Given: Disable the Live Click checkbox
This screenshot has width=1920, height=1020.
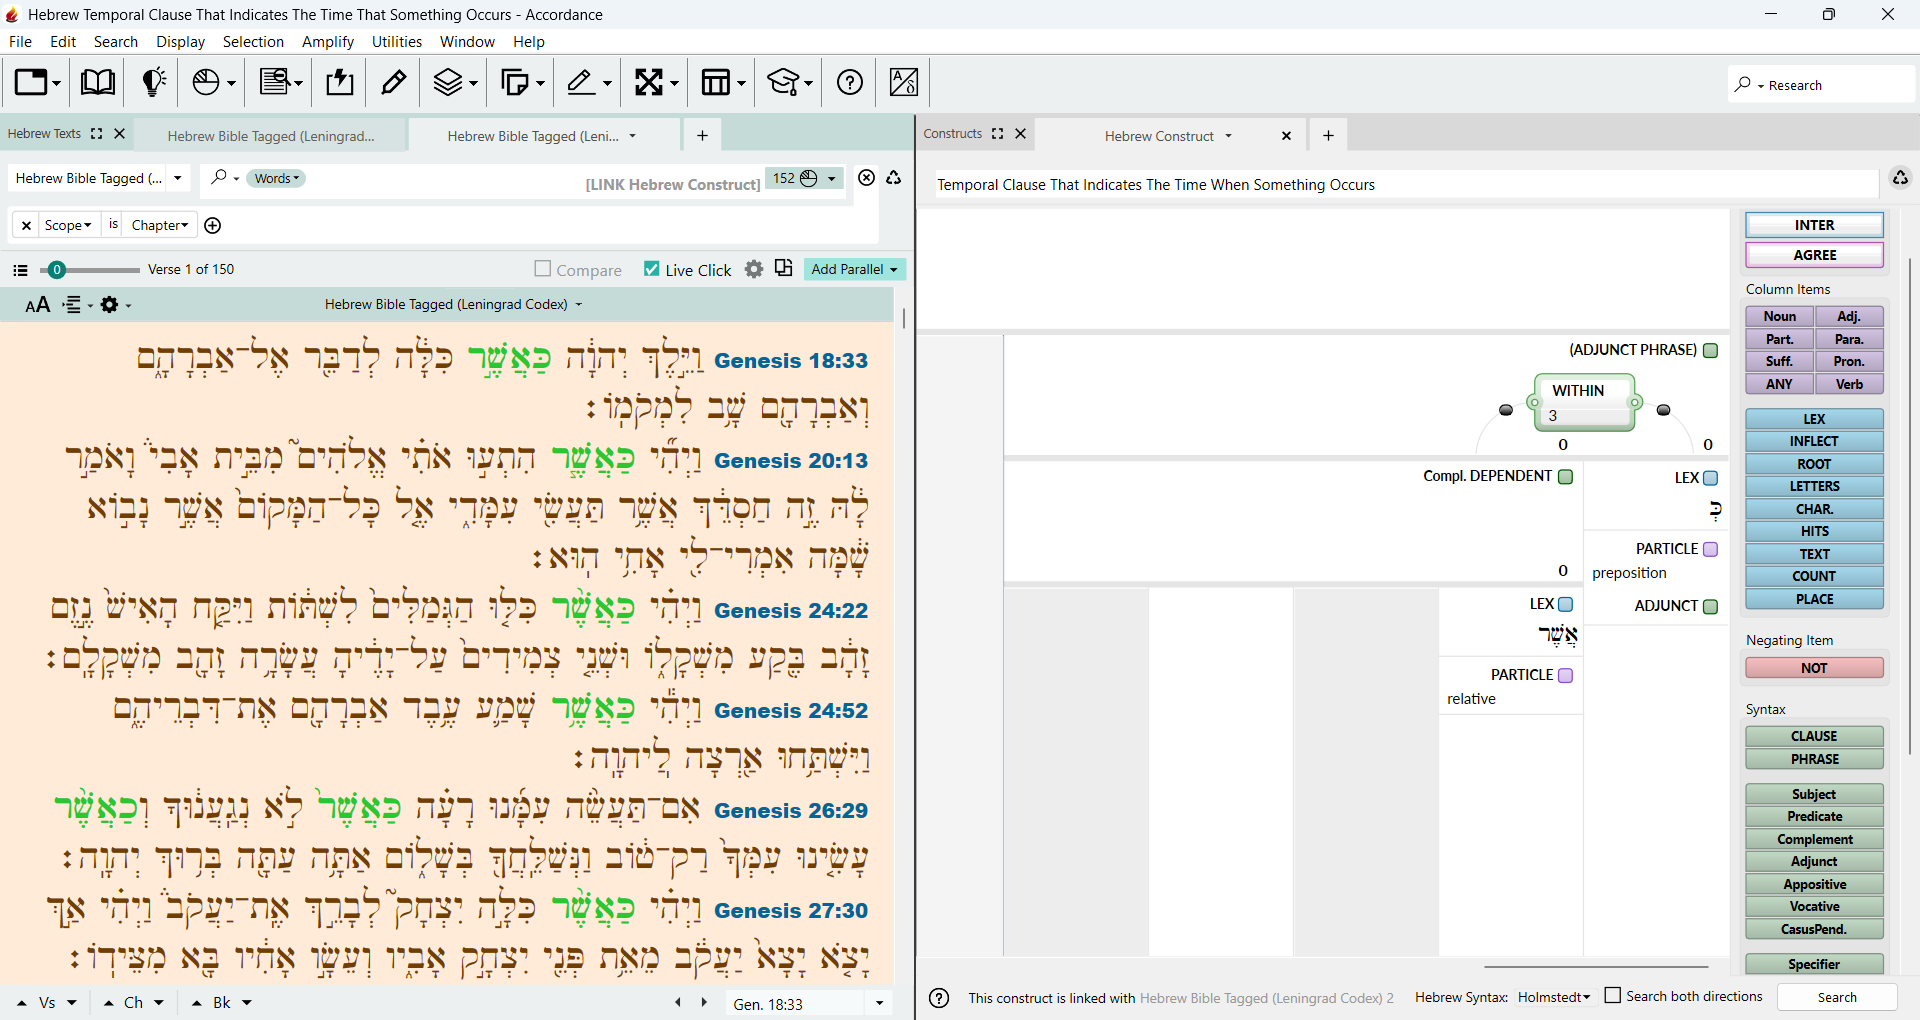Looking at the screenshot, I should (652, 269).
